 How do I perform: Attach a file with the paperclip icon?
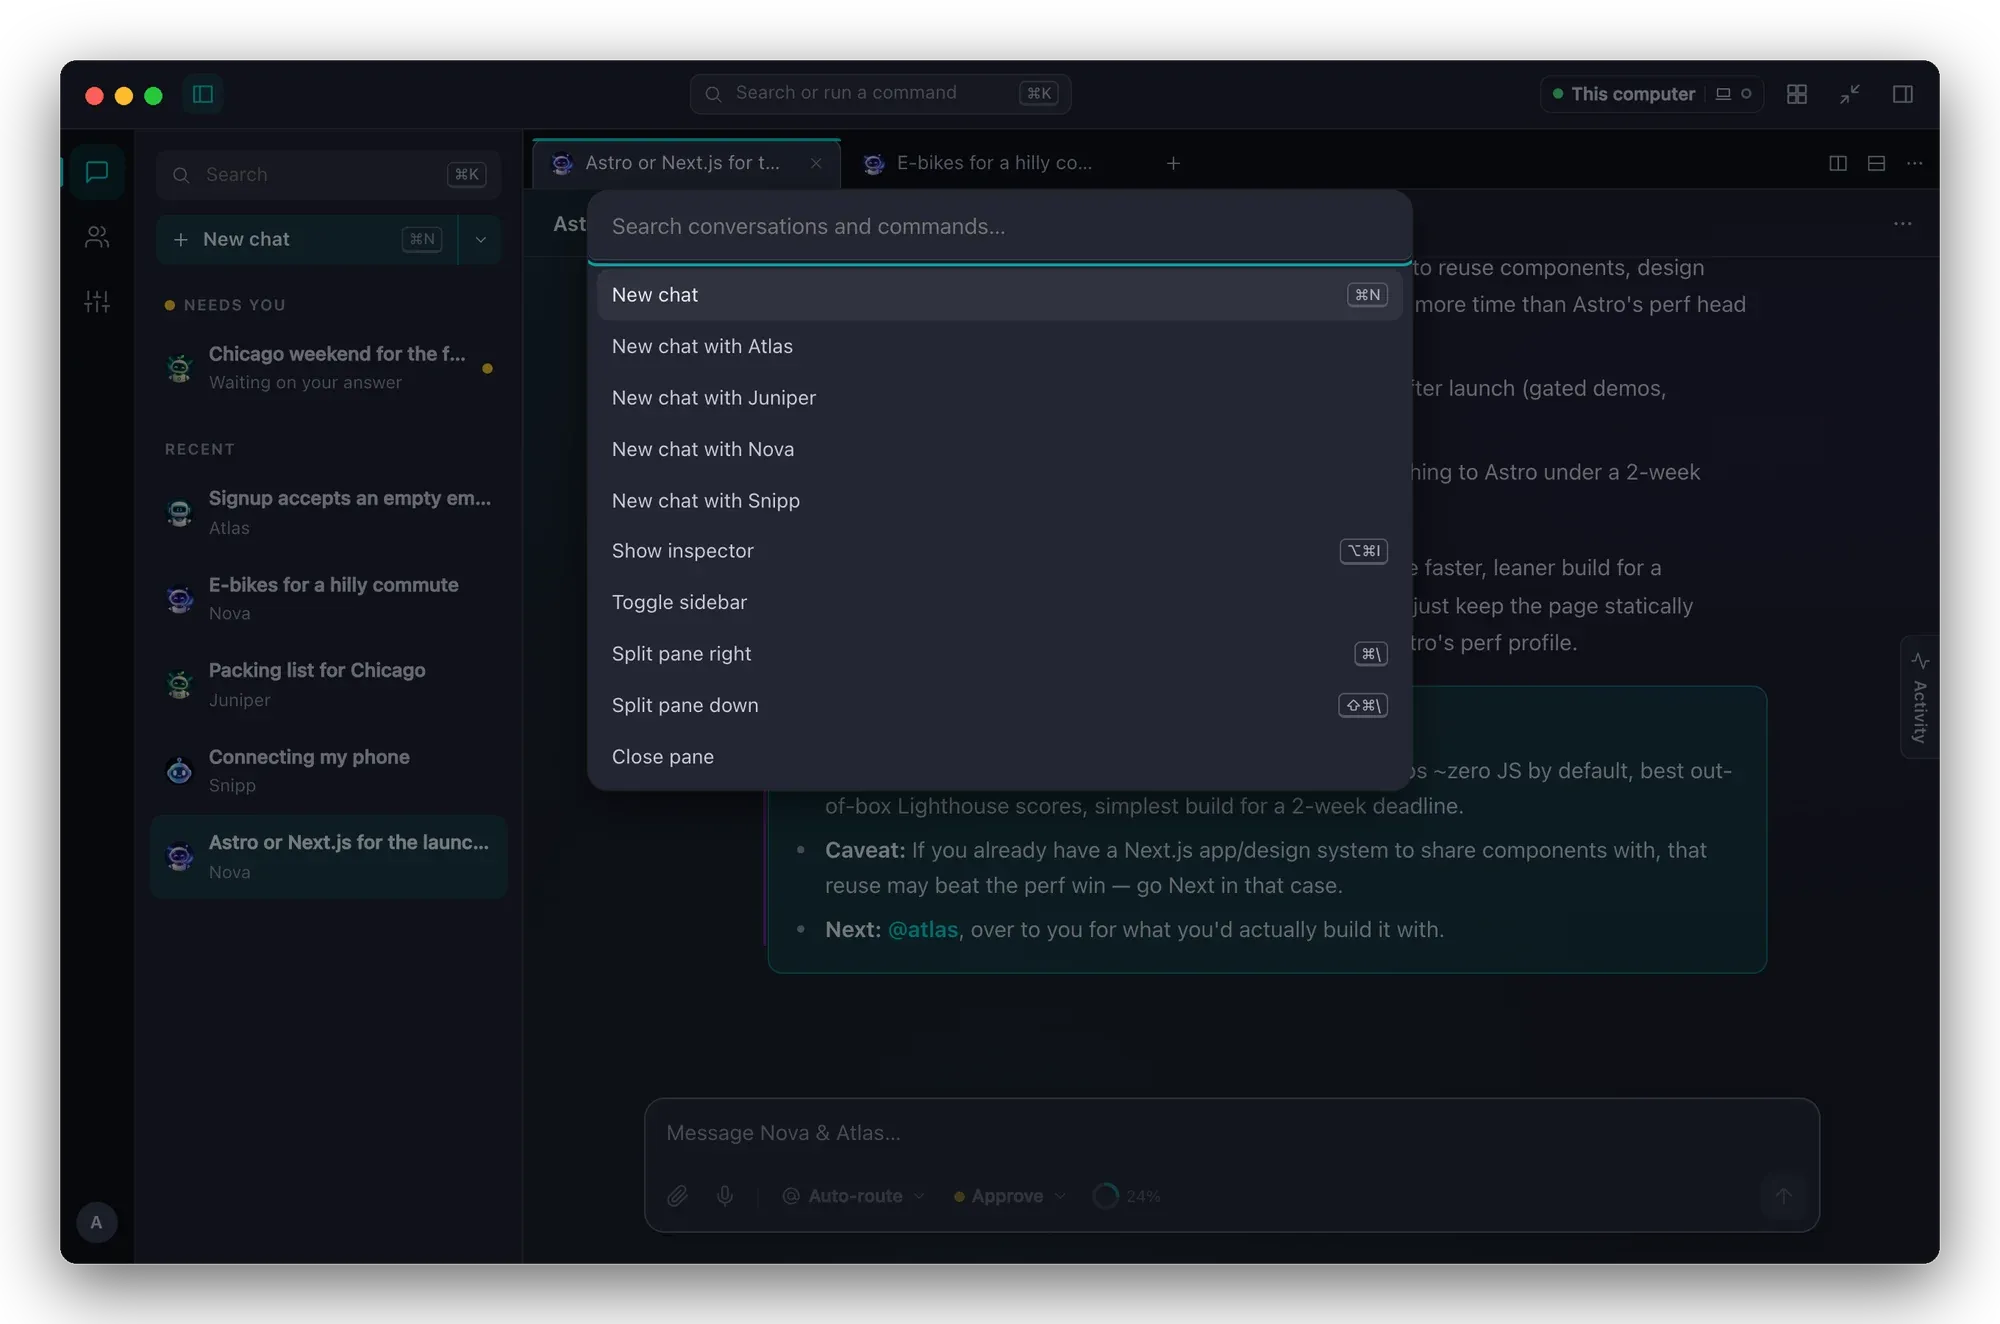click(x=678, y=1196)
